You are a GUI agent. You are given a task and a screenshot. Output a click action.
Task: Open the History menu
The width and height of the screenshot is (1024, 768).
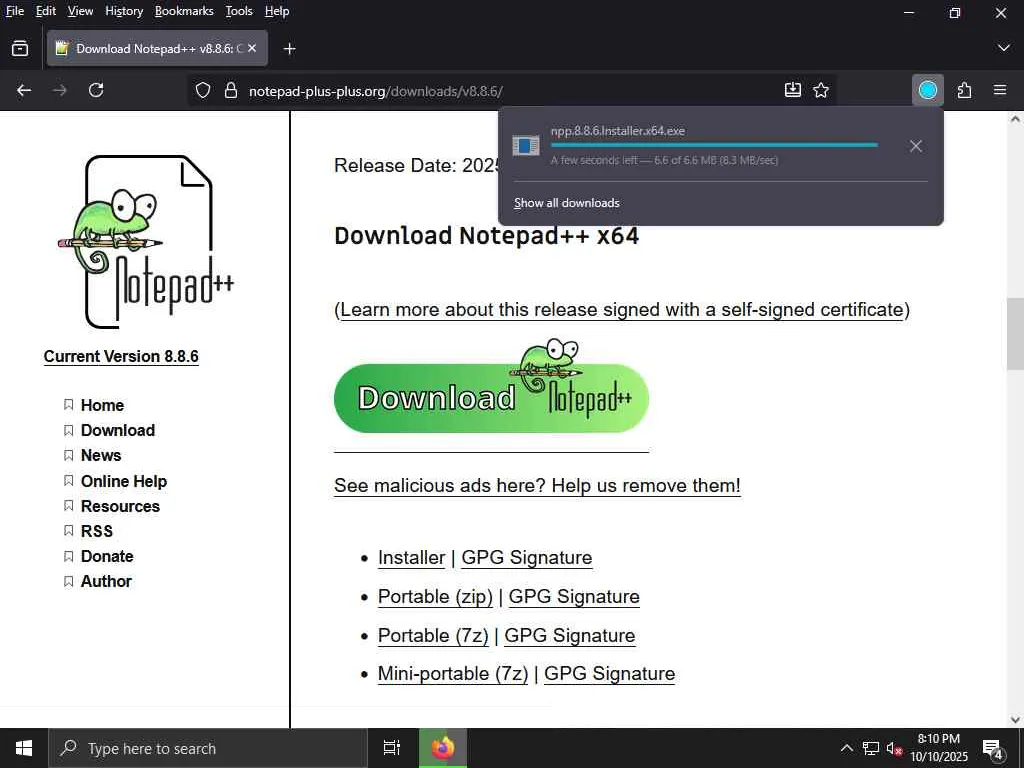click(124, 11)
